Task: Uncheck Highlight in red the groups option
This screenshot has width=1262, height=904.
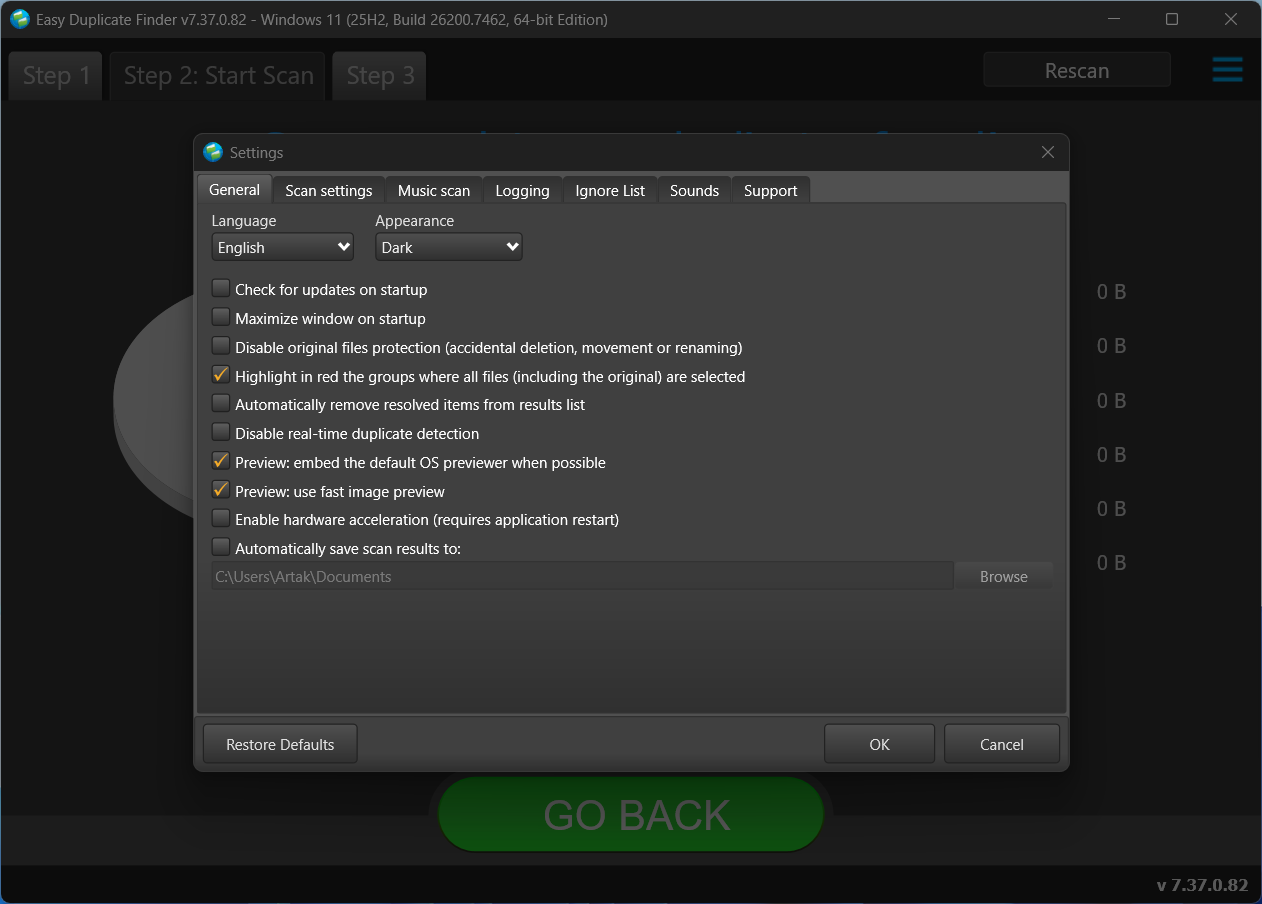Action: [x=221, y=376]
